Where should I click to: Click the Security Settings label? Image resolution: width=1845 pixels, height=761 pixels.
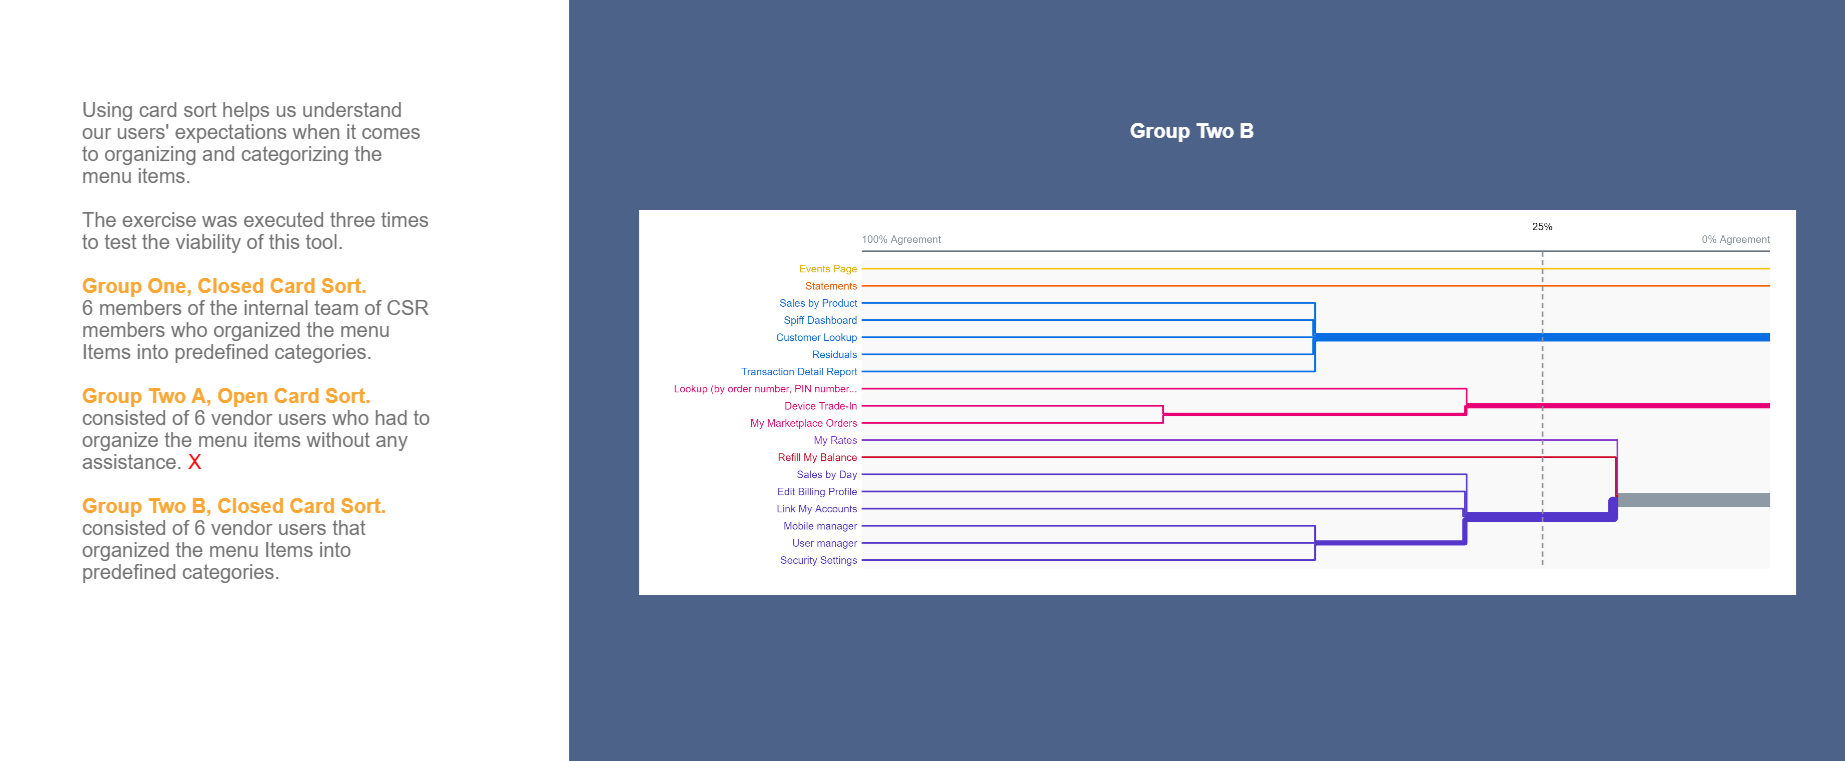click(x=818, y=561)
